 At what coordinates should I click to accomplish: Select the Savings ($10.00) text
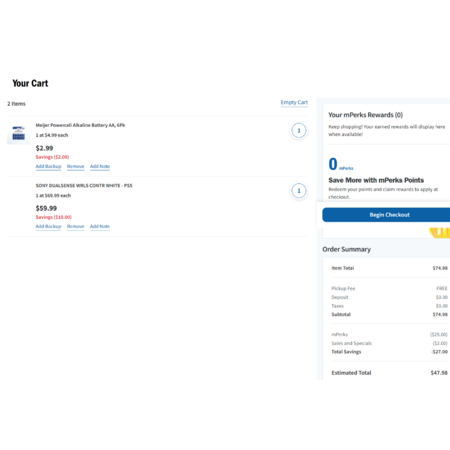tap(54, 217)
